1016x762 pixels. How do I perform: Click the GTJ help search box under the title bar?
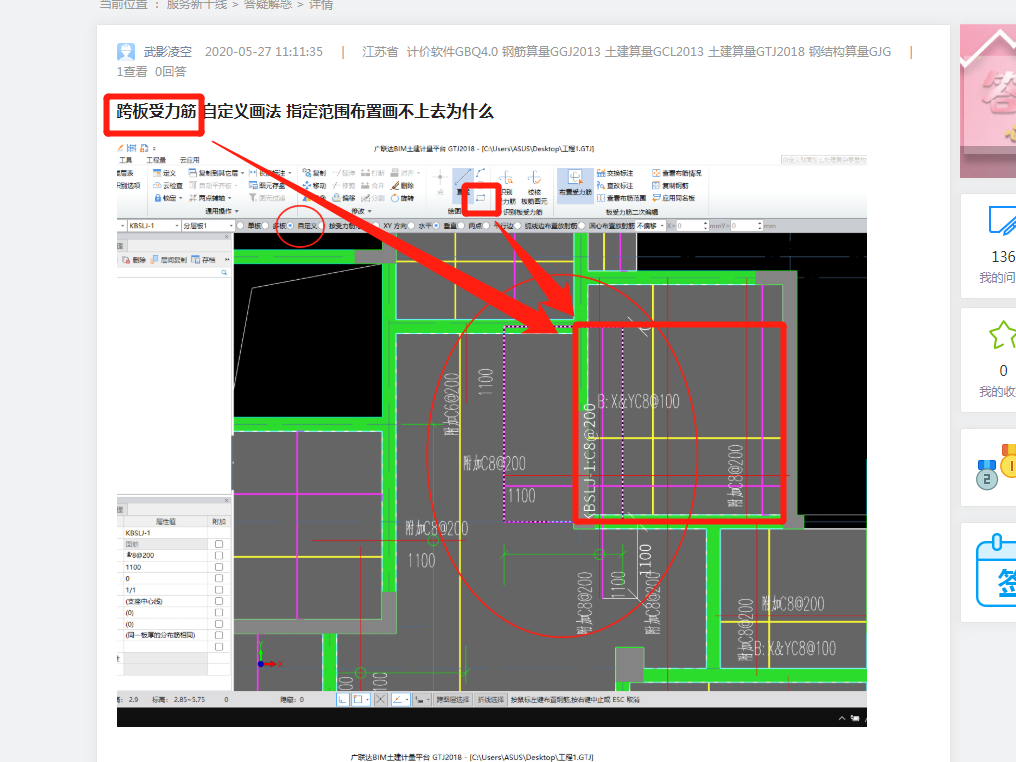tap(824, 159)
